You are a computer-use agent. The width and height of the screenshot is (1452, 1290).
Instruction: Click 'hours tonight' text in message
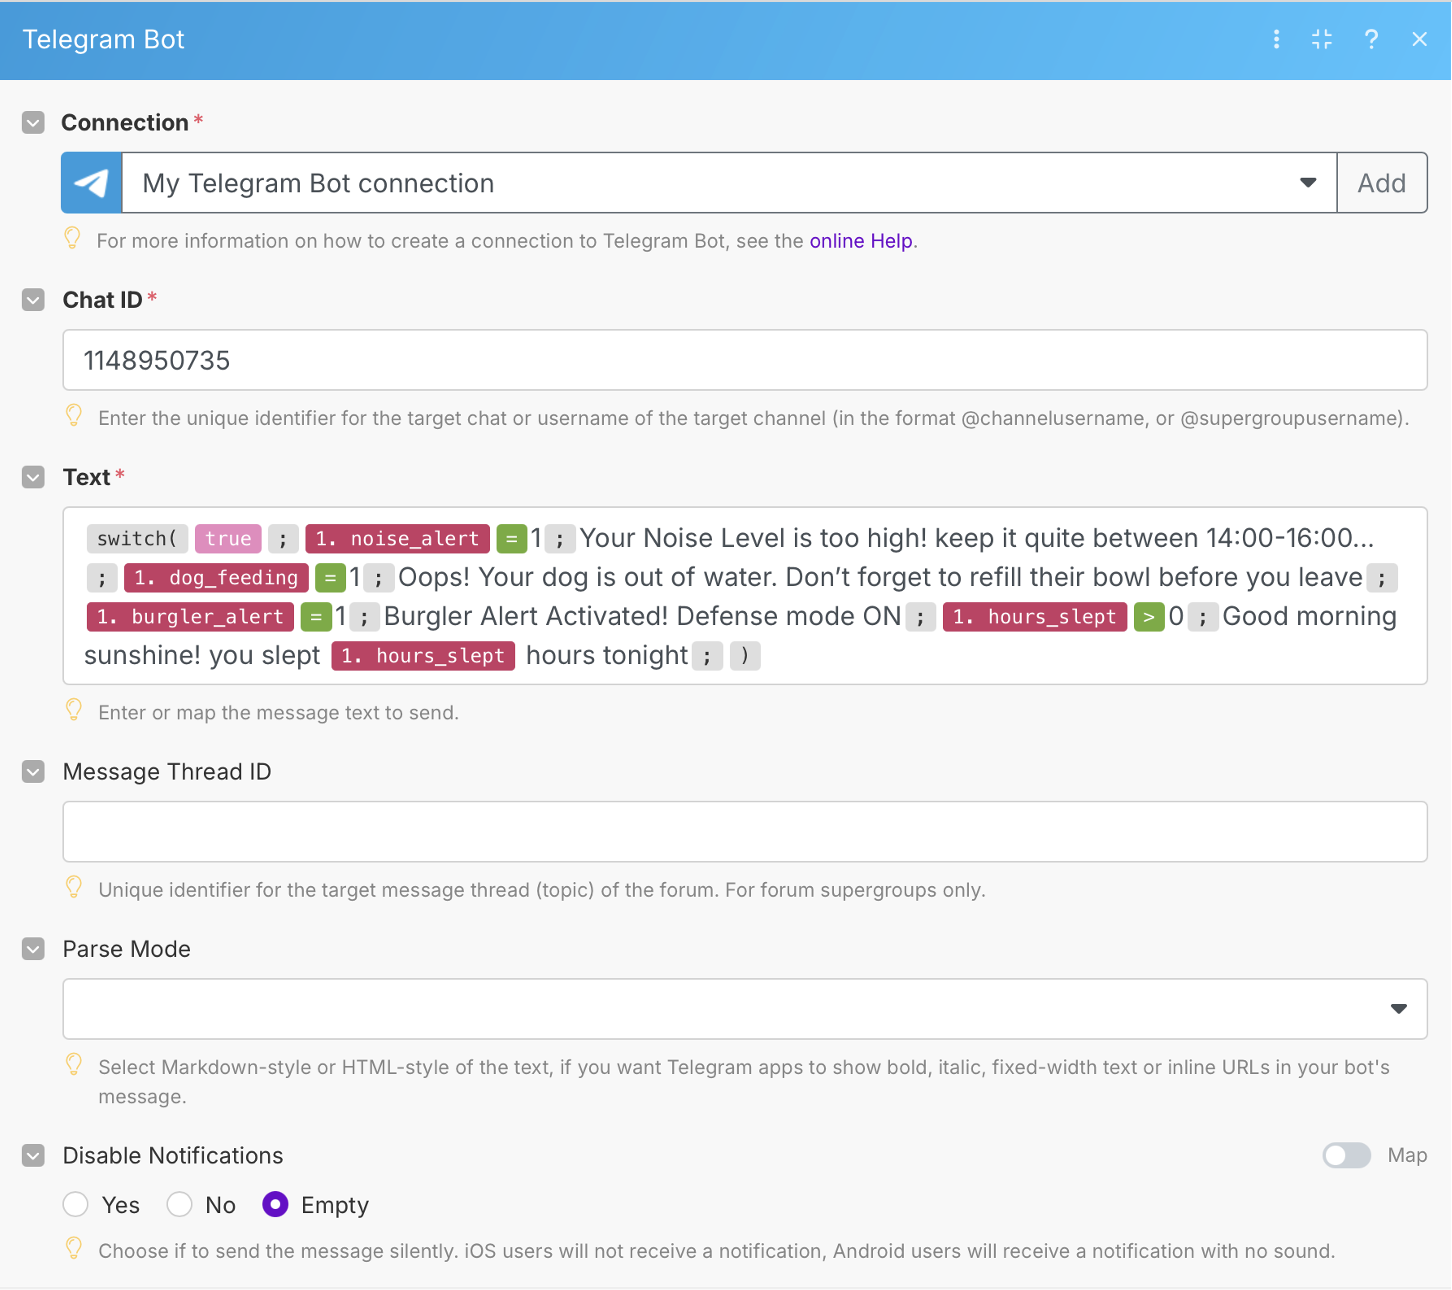coord(607,656)
